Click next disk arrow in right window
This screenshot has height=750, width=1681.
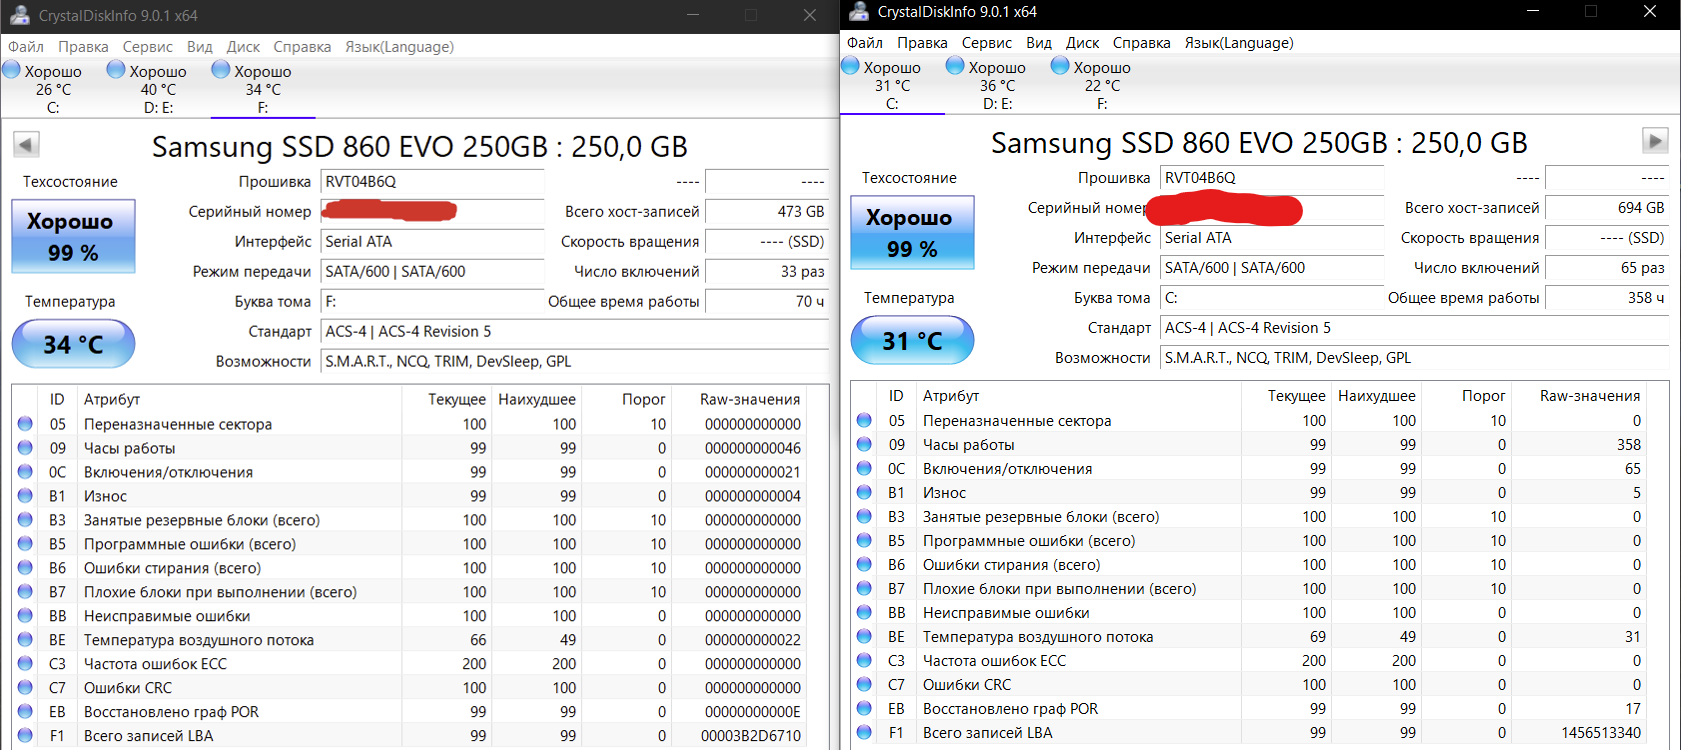pos(1655,141)
